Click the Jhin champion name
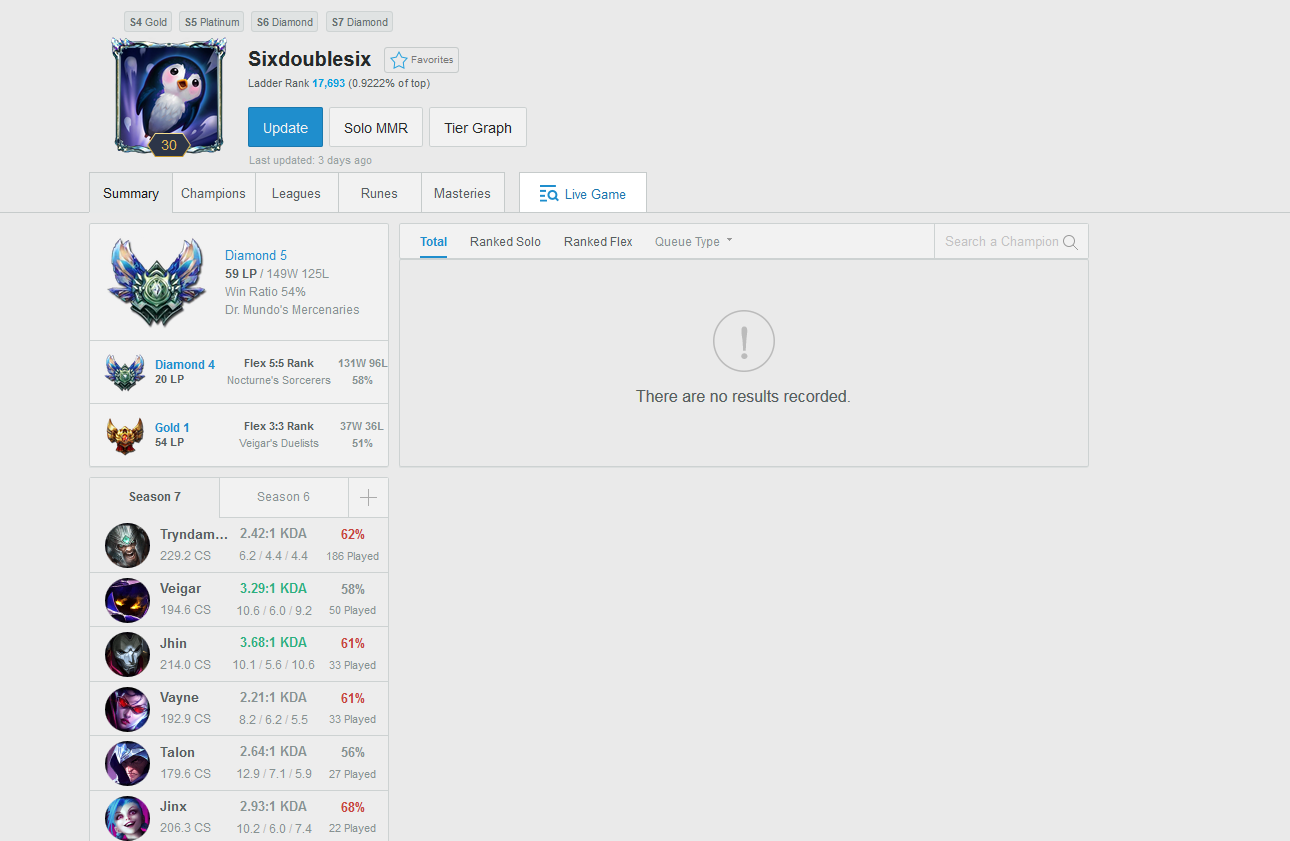 pyautogui.click(x=173, y=643)
